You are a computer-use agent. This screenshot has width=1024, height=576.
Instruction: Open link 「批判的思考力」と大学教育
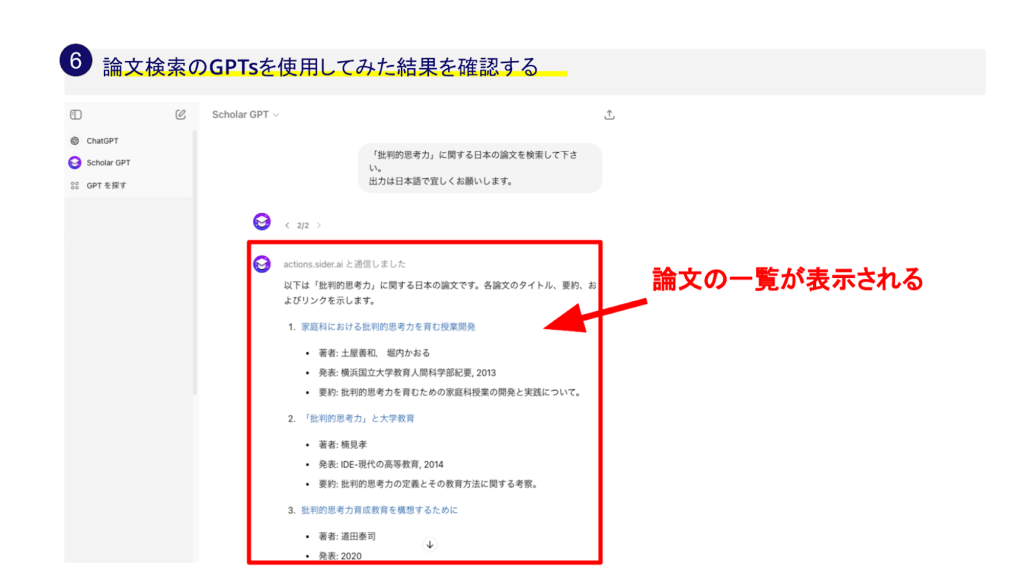click(x=357, y=418)
